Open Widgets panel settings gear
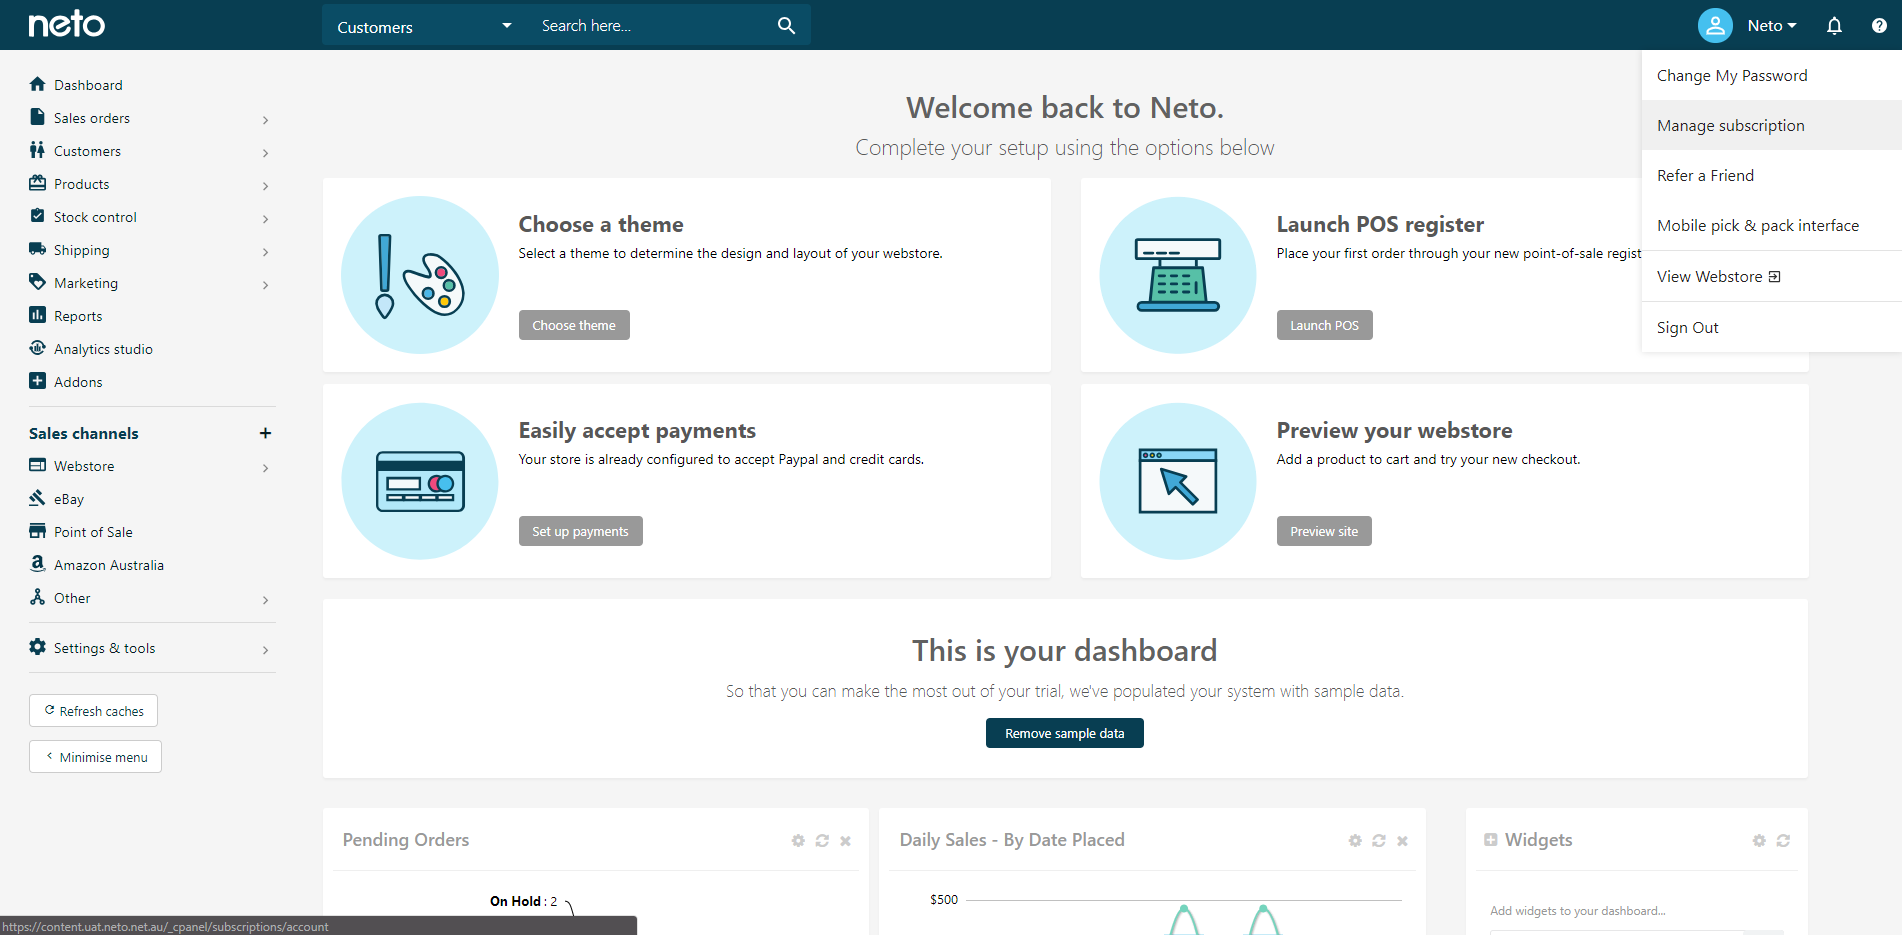This screenshot has width=1902, height=935. (1759, 841)
